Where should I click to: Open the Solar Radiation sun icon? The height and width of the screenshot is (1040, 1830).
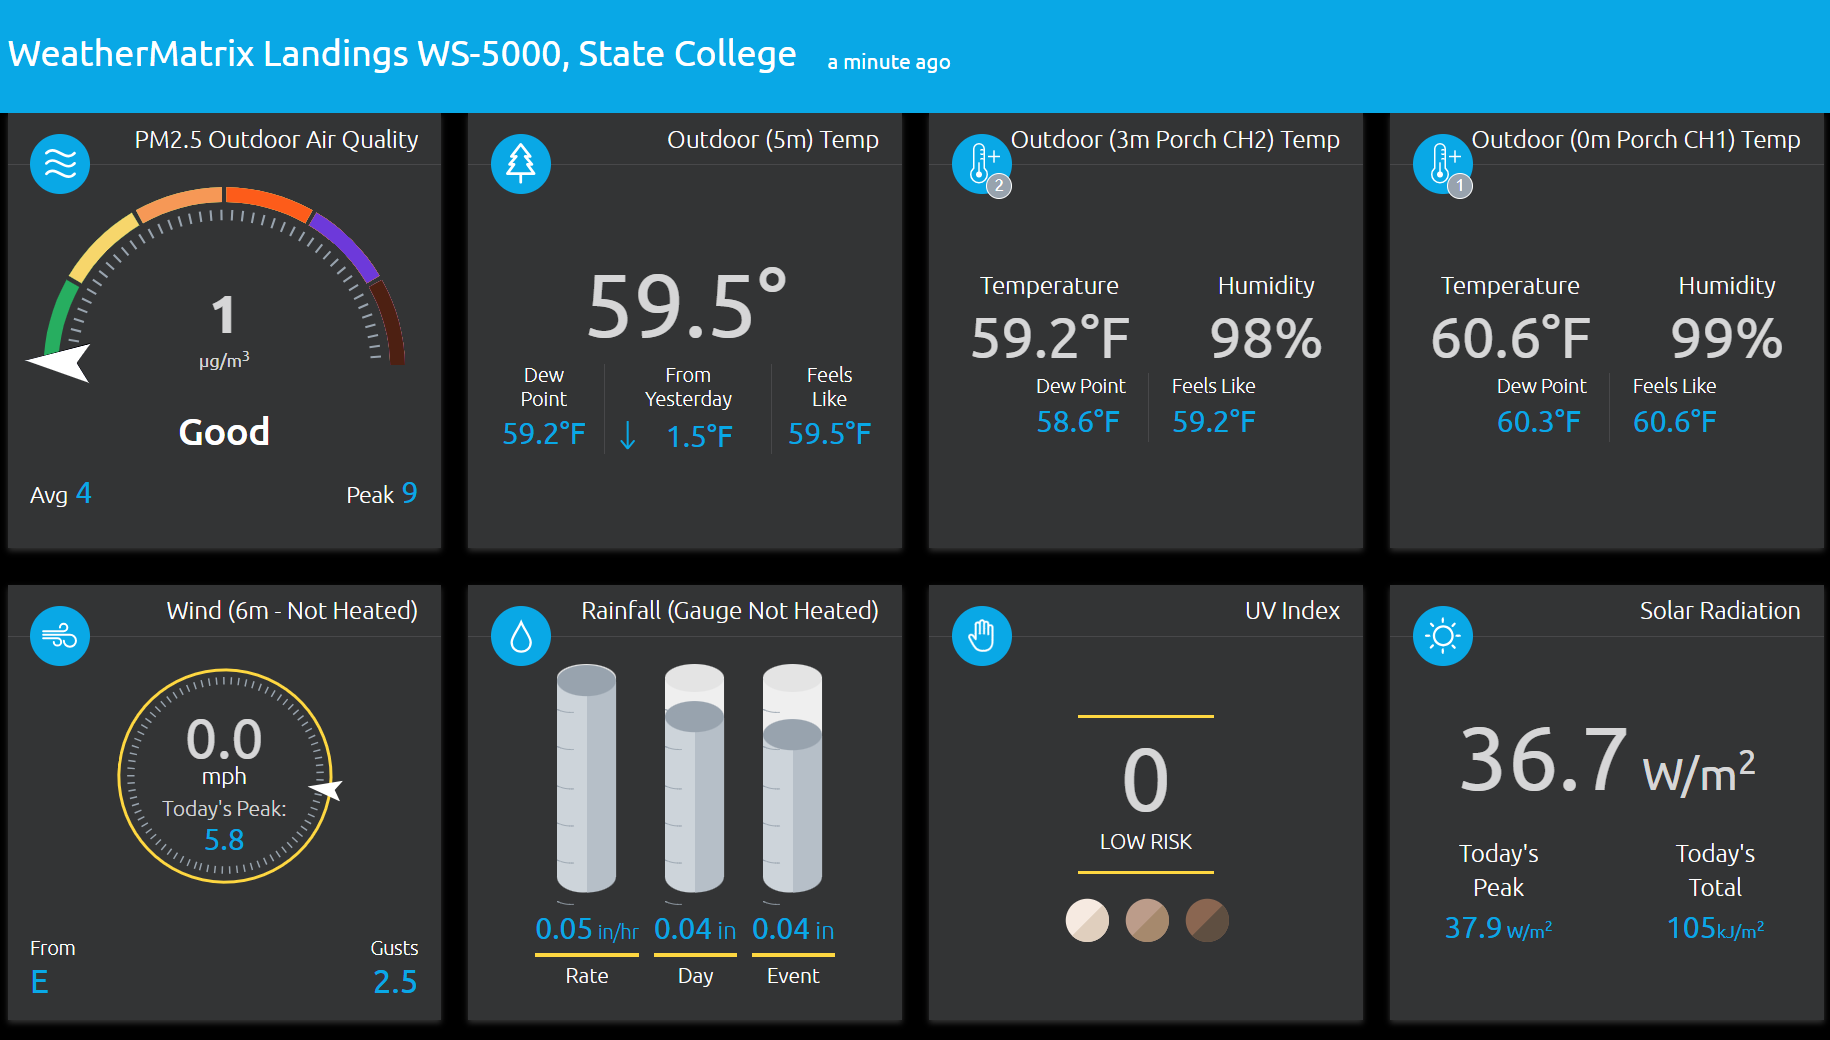pyautogui.click(x=1443, y=636)
